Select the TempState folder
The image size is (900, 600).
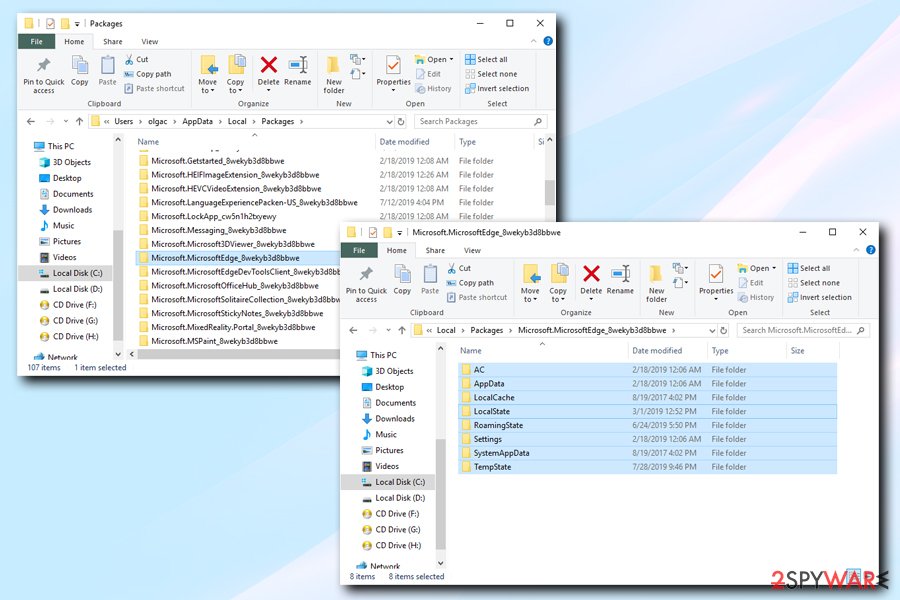(x=647, y=467)
